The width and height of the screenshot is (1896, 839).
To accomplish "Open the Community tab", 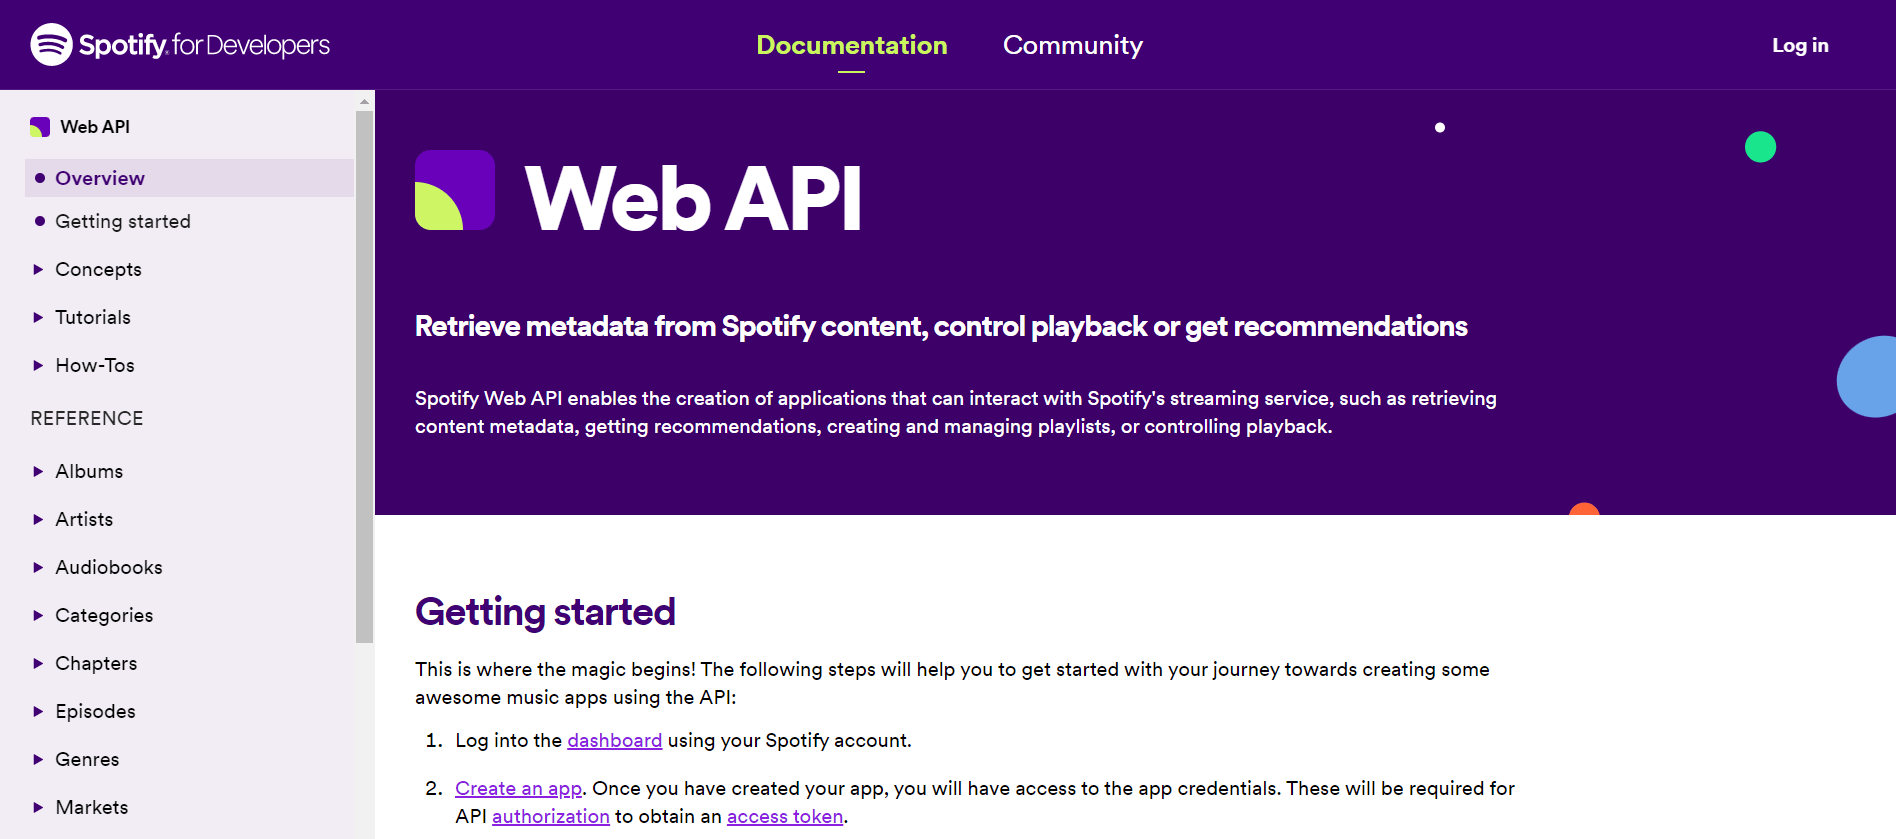I will [1072, 45].
